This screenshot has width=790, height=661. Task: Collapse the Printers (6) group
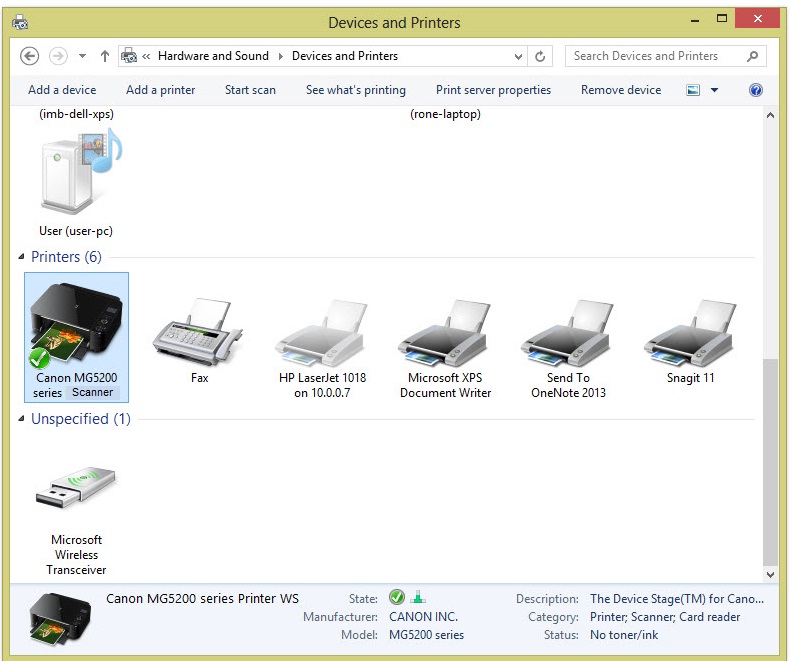[23, 258]
